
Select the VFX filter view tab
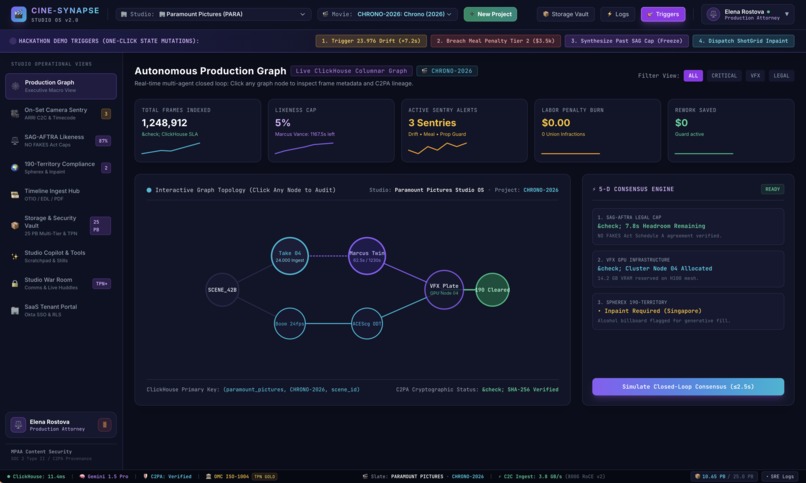click(755, 76)
